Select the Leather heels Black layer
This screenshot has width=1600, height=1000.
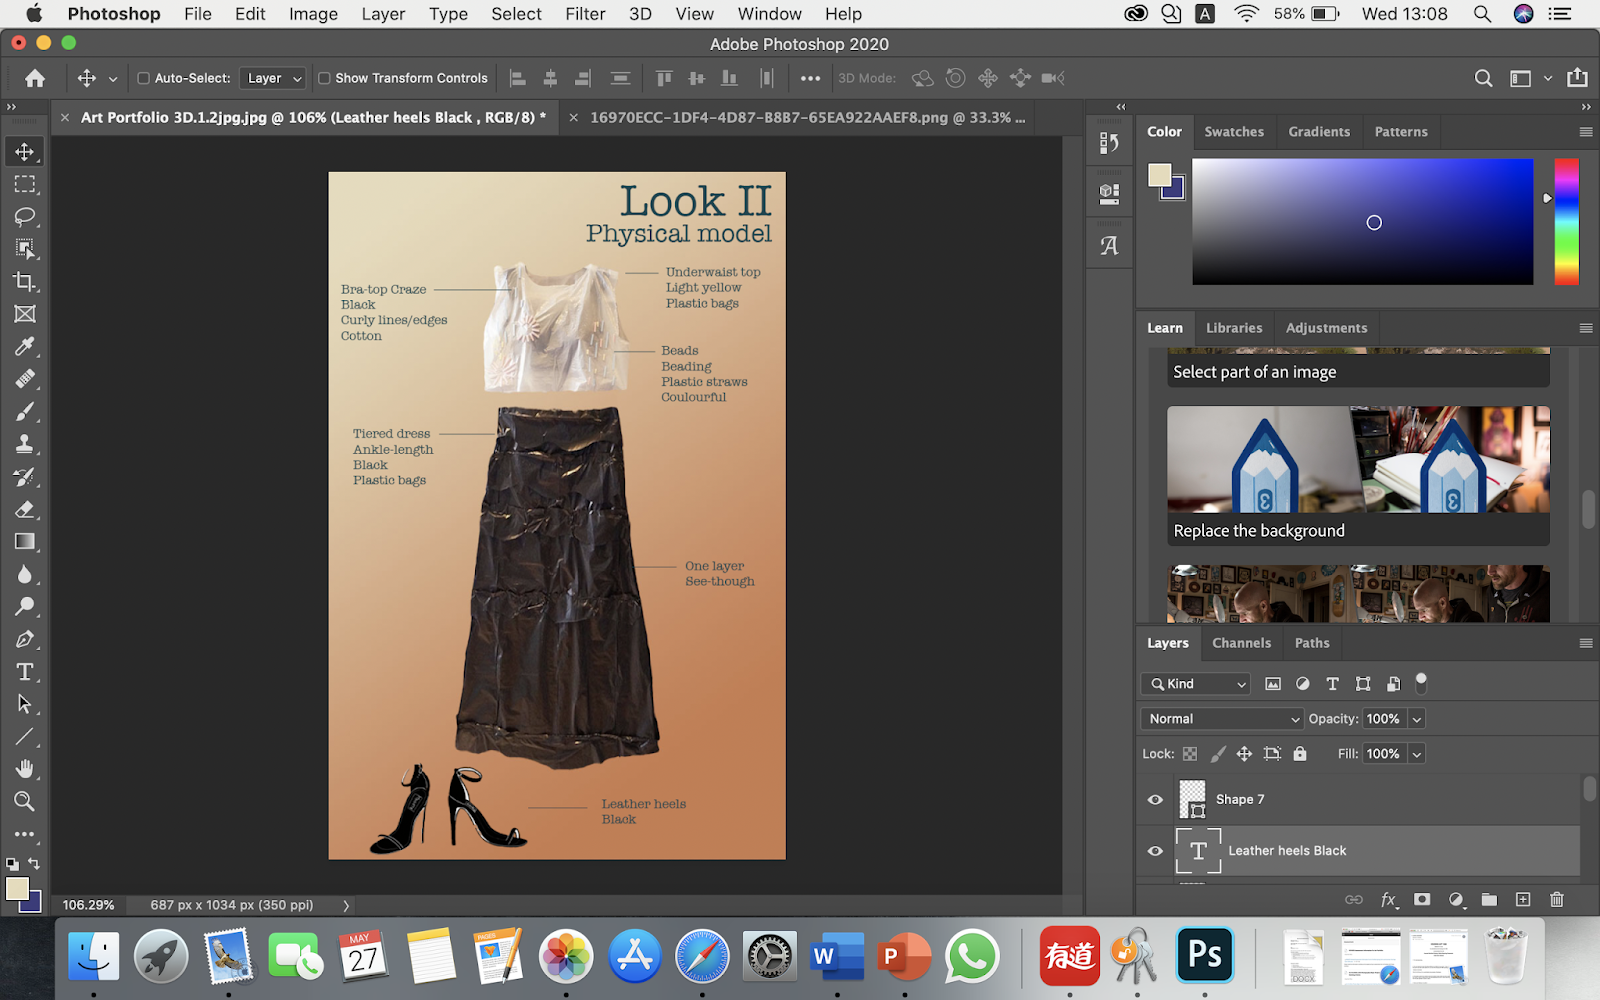(x=1287, y=851)
